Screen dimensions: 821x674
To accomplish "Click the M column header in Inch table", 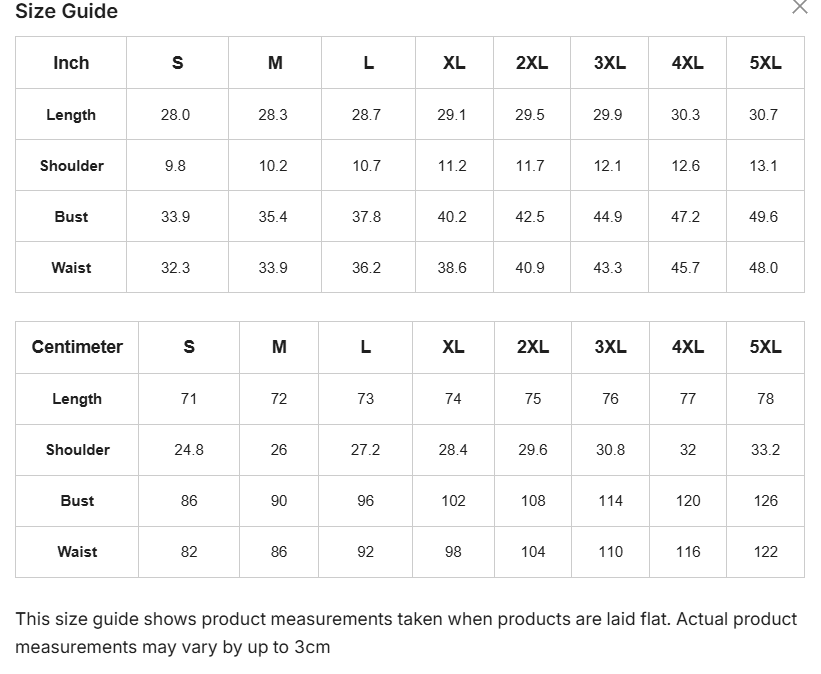I will (x=275, y=63).
